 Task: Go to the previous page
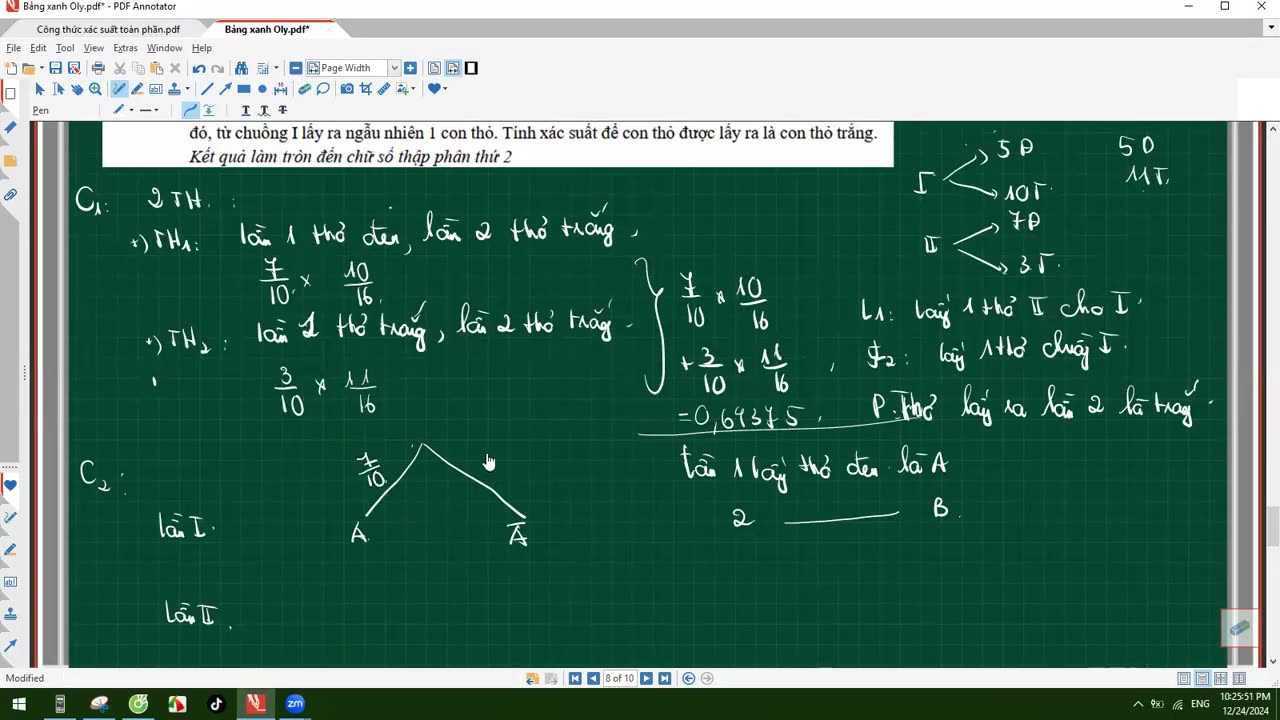click(x=593, y=678)
